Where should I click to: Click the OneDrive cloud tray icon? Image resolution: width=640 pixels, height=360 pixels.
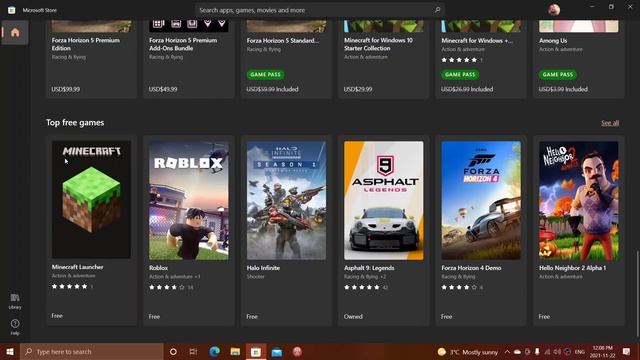click(517, 352)
